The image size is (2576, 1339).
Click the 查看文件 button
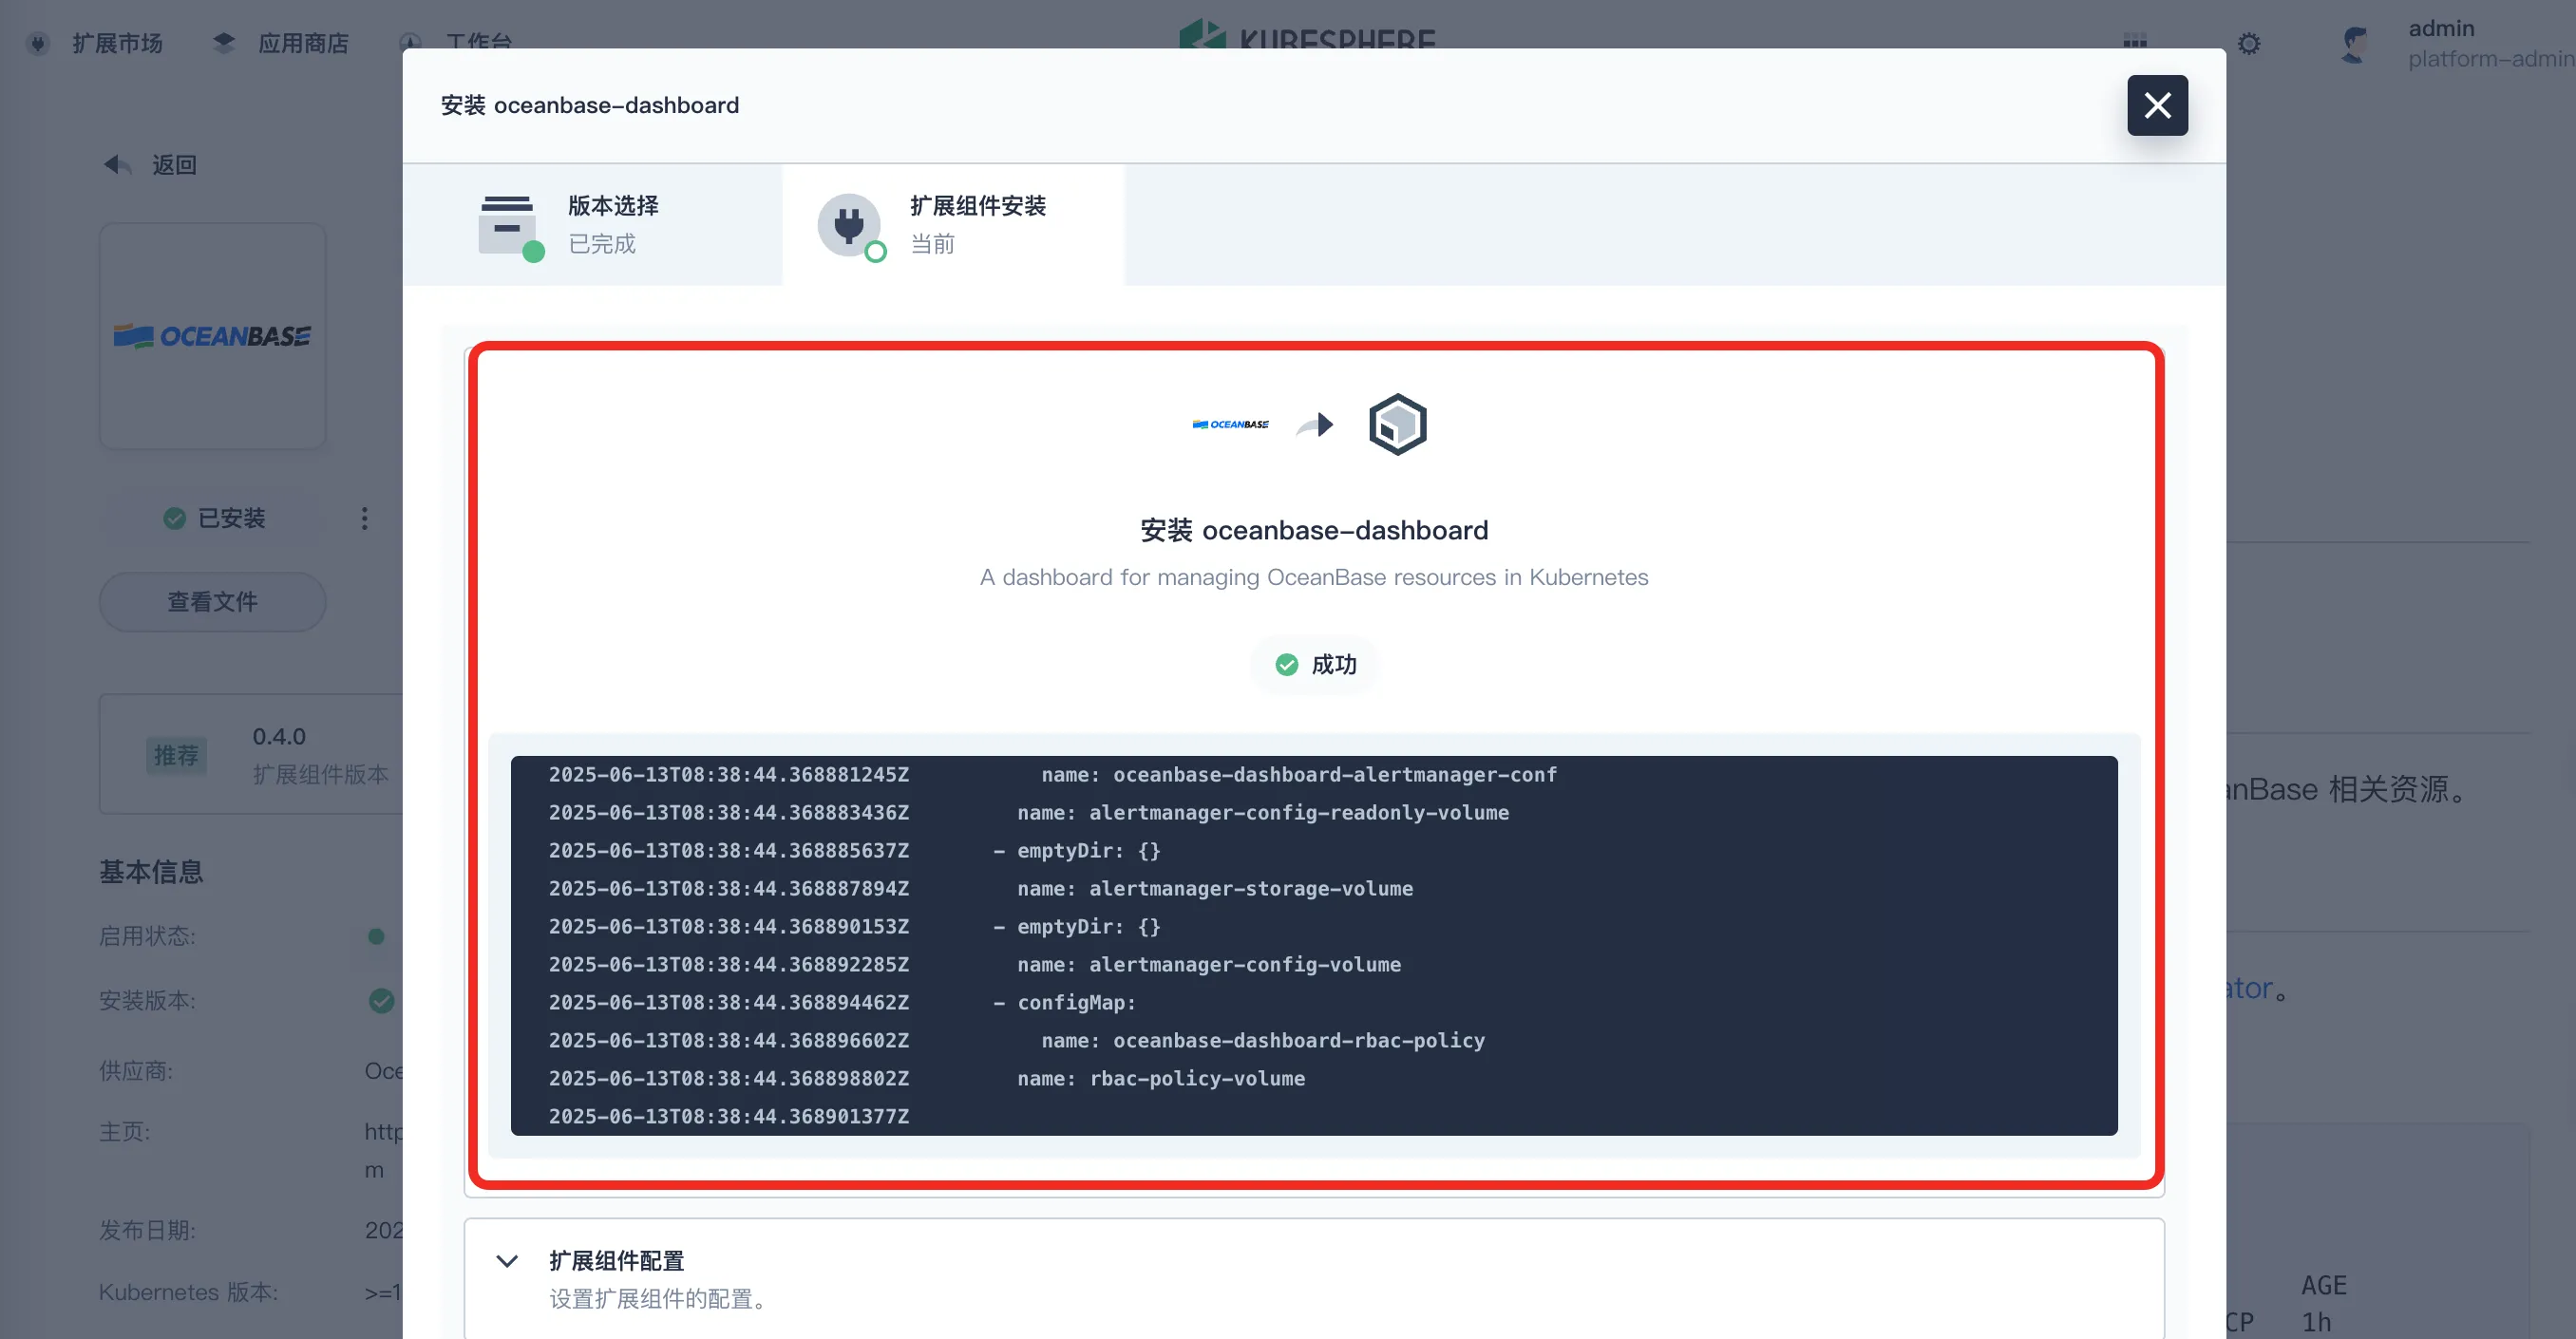(212, 602)
